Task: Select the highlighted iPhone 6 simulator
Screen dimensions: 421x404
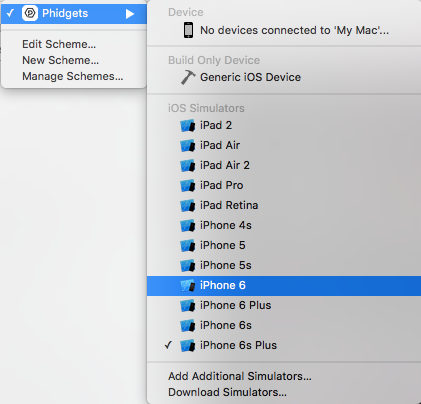Action: [284, 286]
